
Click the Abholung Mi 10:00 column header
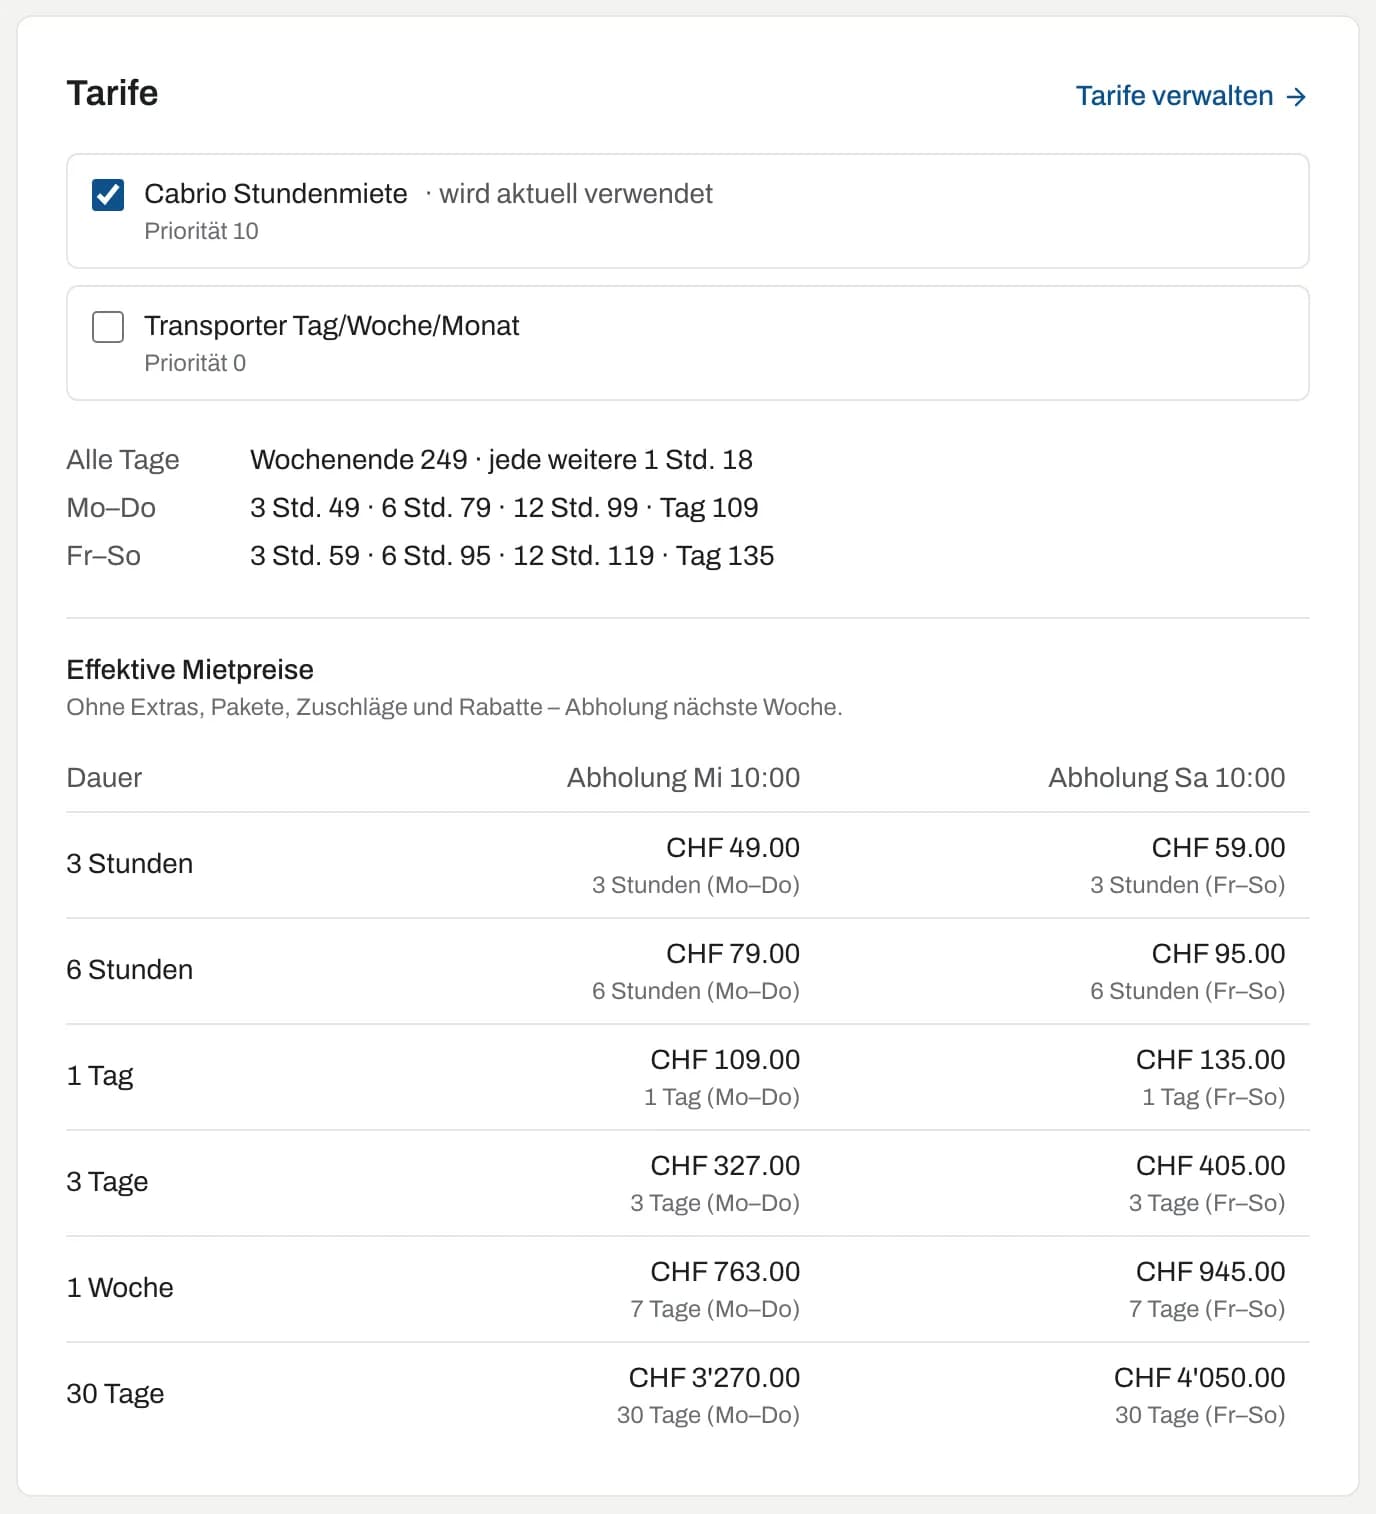[x=683, y=777]
